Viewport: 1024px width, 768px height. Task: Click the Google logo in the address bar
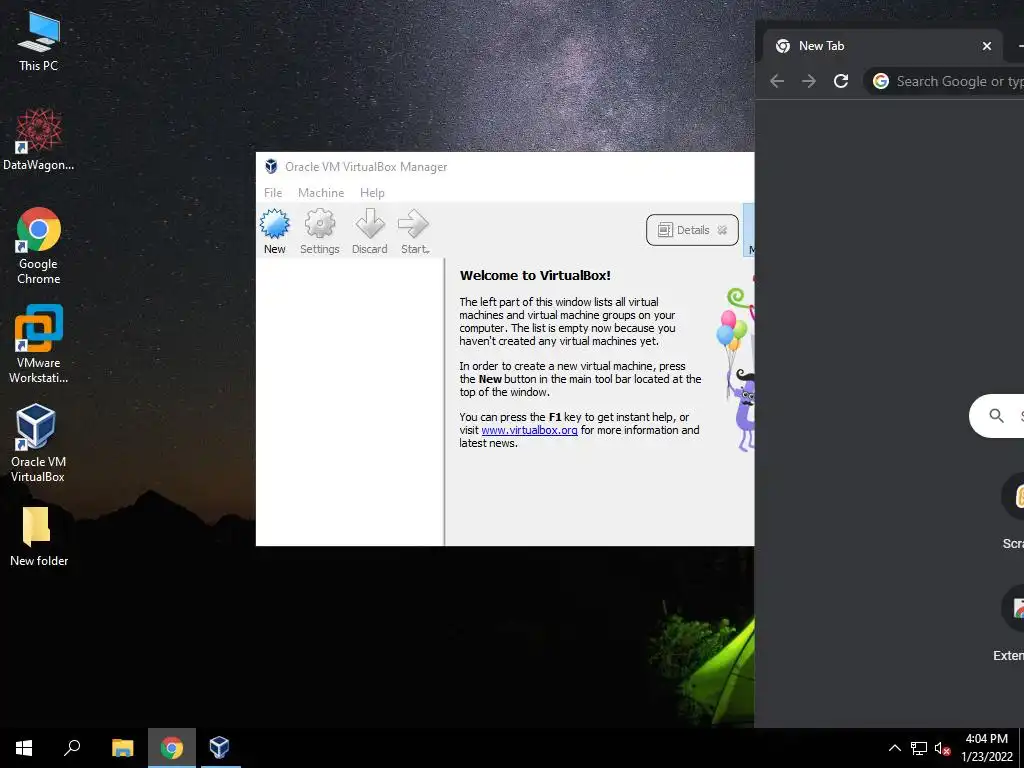point(881,81)
